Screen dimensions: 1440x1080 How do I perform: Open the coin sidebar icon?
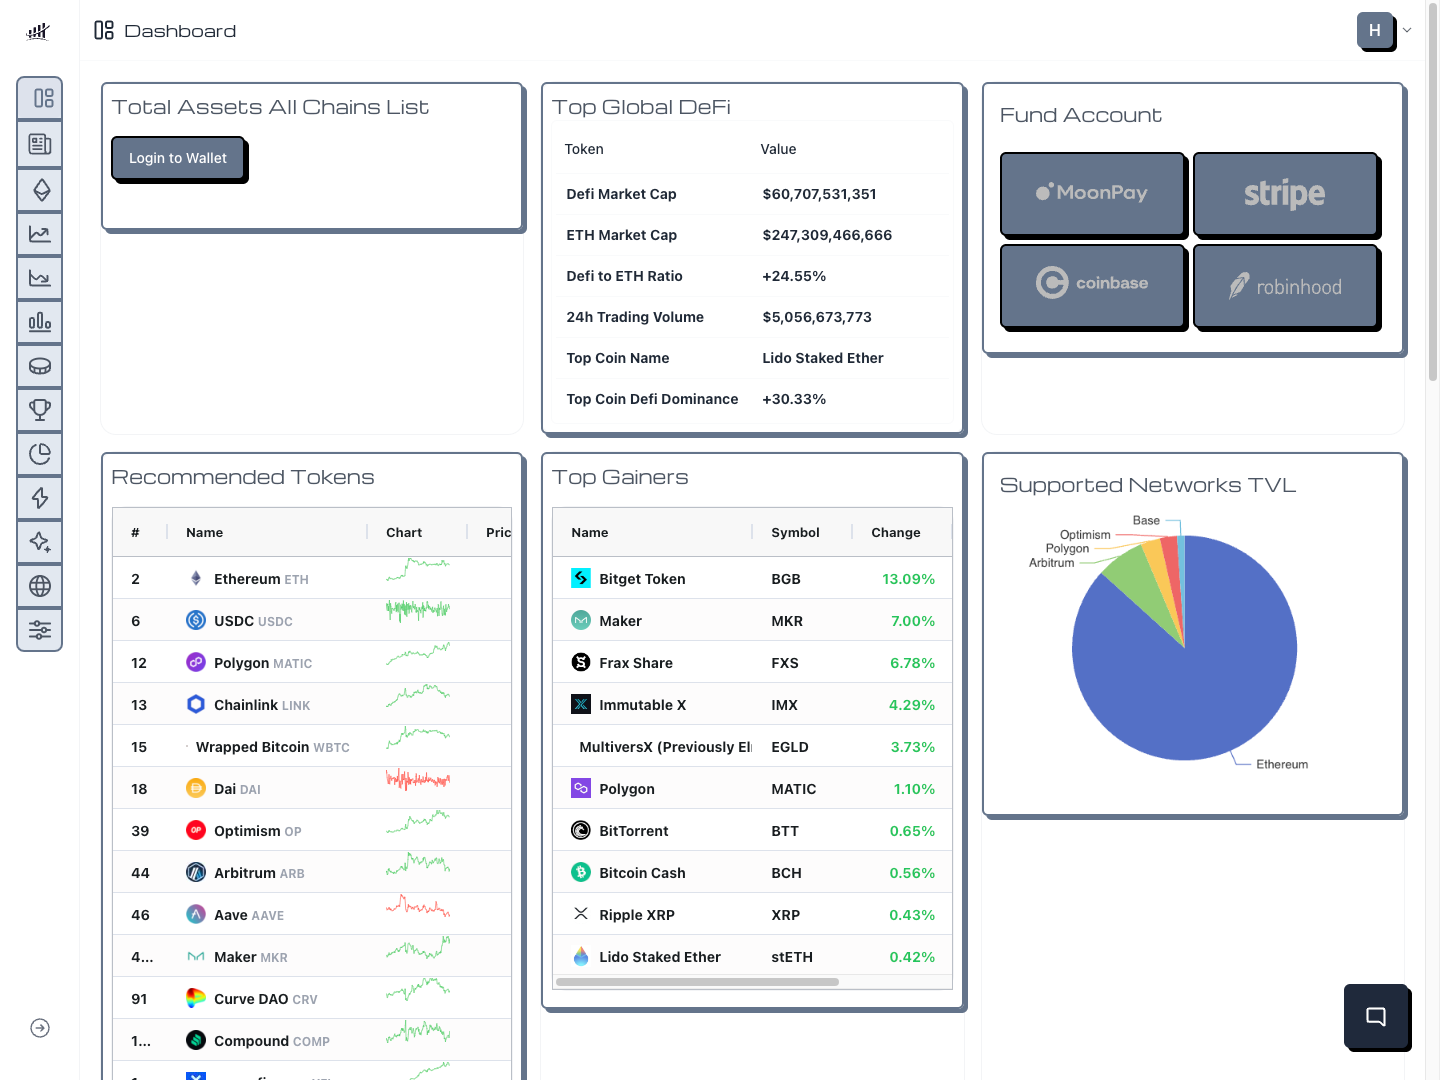[40, 366]
